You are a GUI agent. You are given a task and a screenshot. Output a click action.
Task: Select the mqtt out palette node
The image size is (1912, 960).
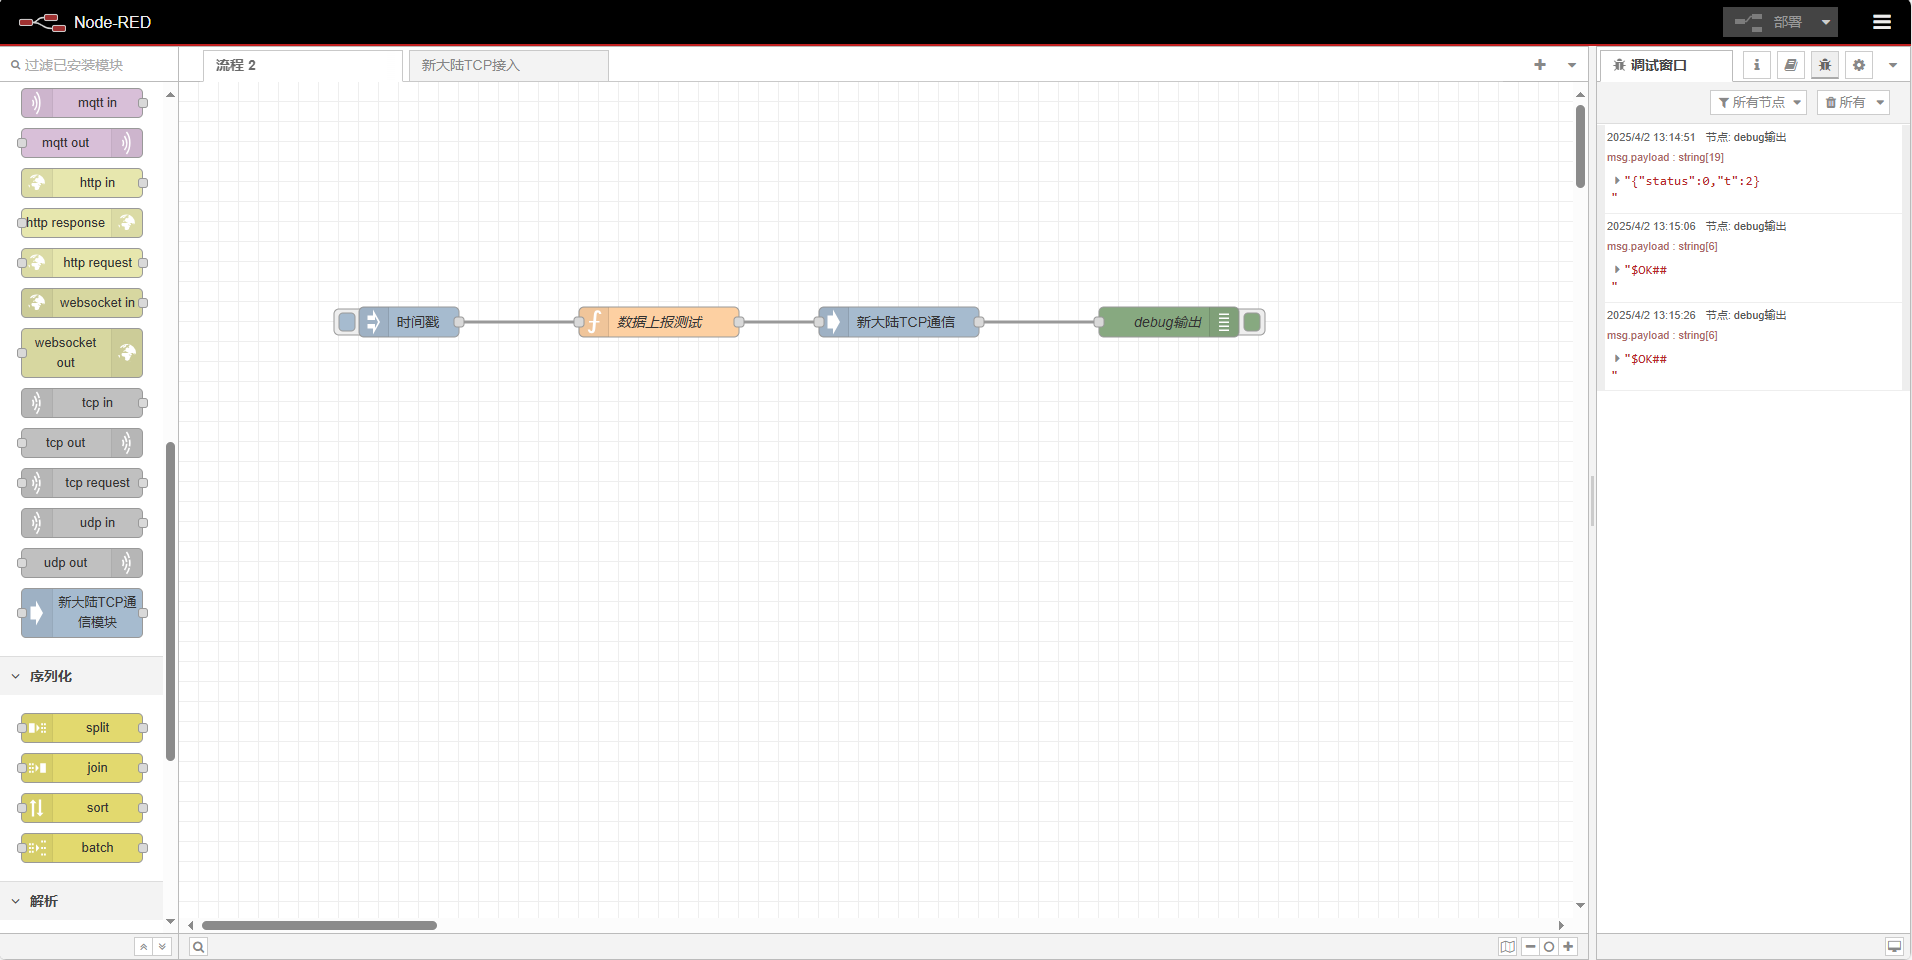point(82,143)
